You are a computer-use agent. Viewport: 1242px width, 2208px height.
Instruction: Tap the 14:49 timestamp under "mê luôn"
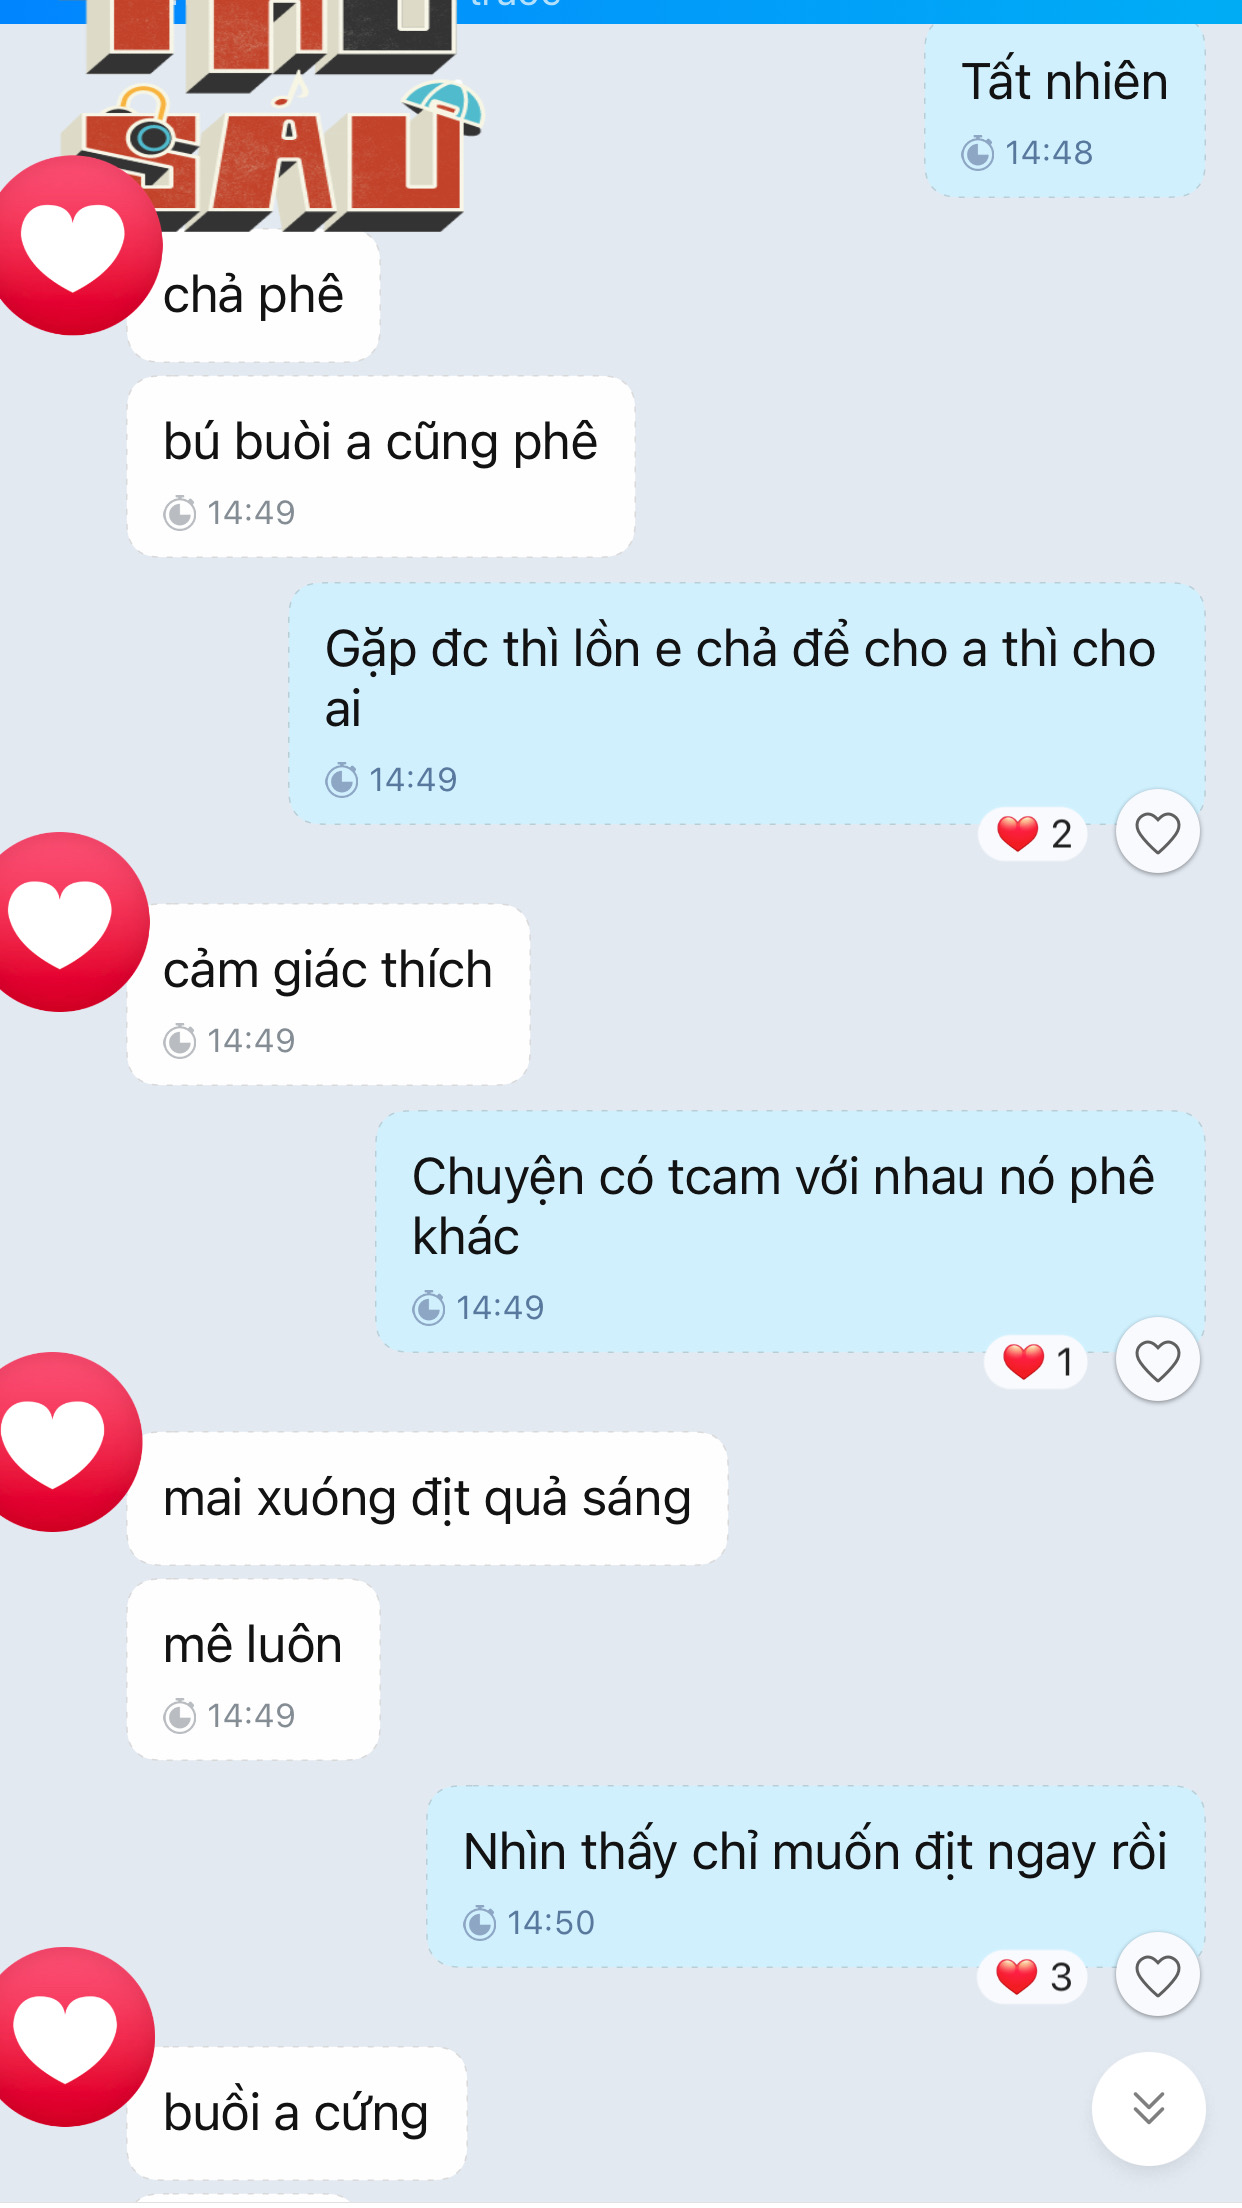[x=251, y=1716]
